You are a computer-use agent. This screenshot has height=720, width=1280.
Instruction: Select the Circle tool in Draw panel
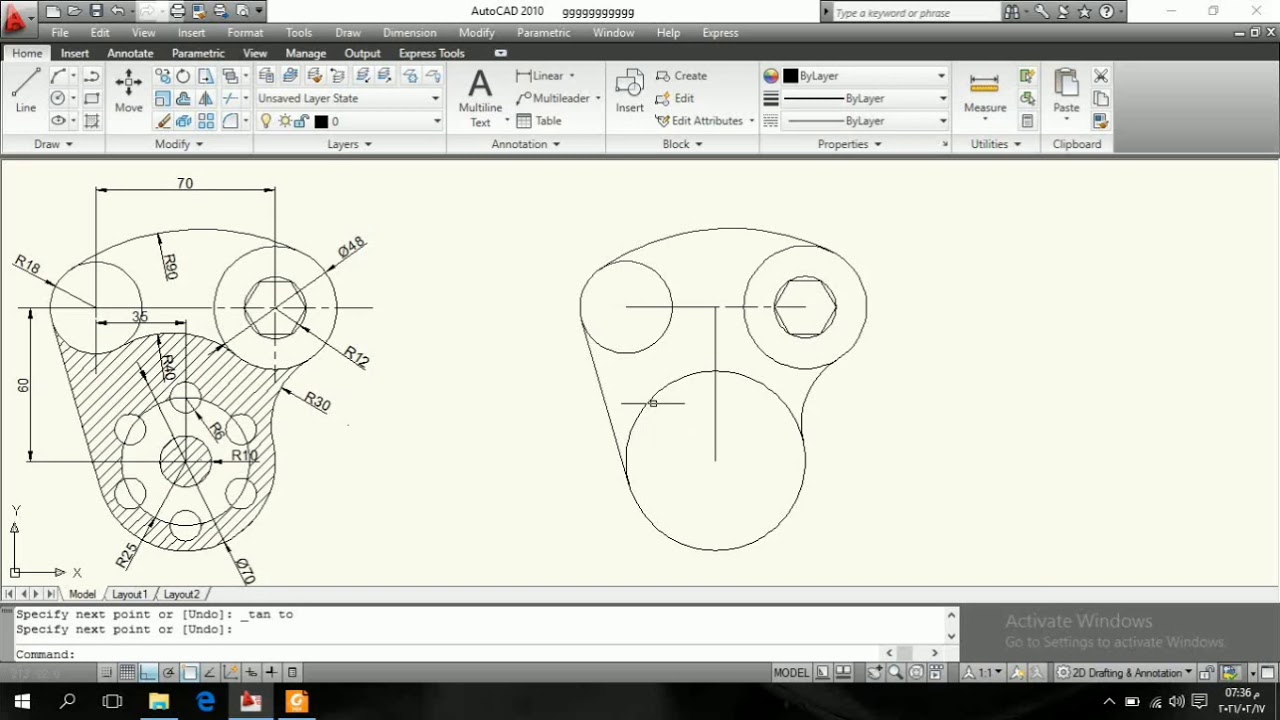coord(58,98)
